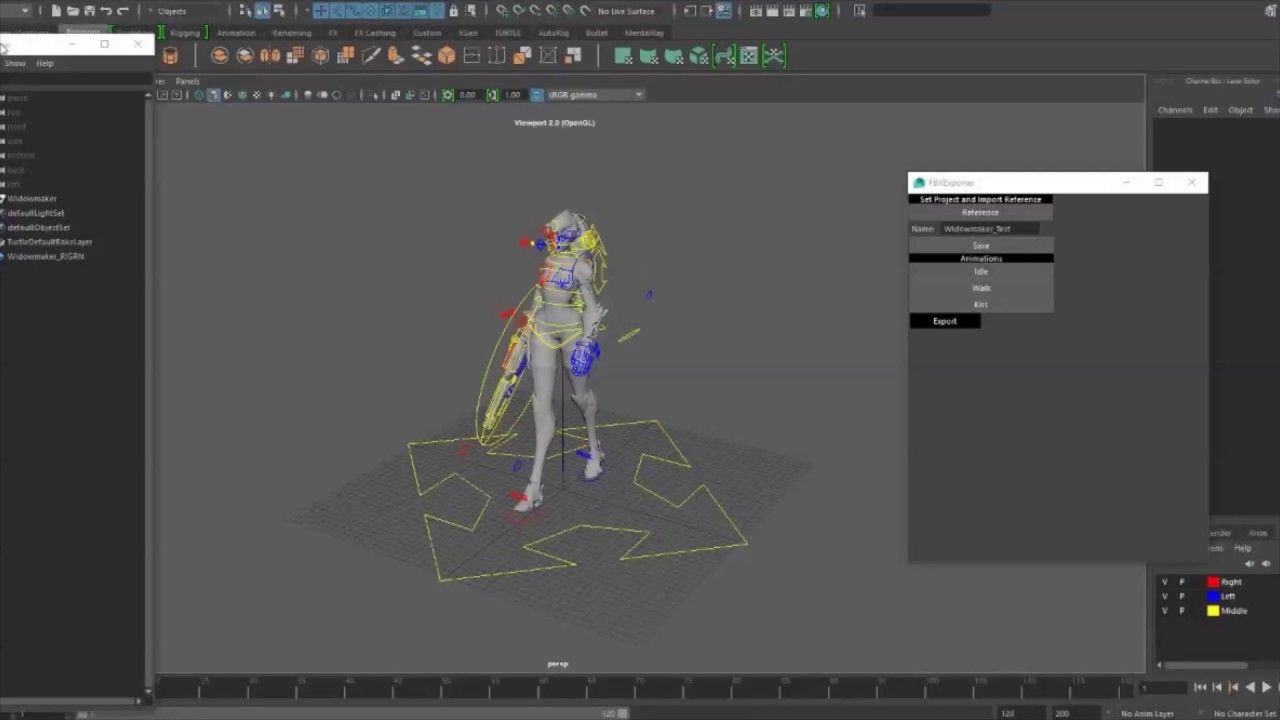This screenshot has width=1280, height=720.
Task: Open the Render View icon in the status line
Action: (757, 10)
